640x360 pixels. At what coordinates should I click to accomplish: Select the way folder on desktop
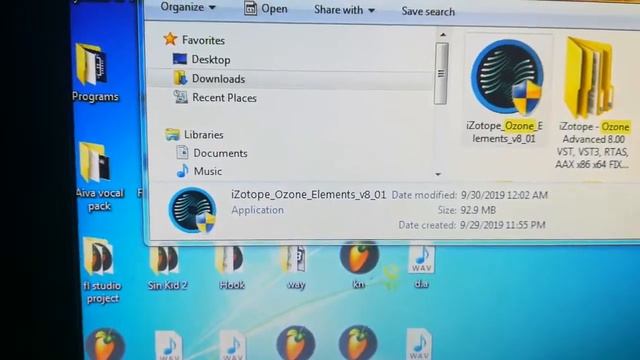click(296, 267)
